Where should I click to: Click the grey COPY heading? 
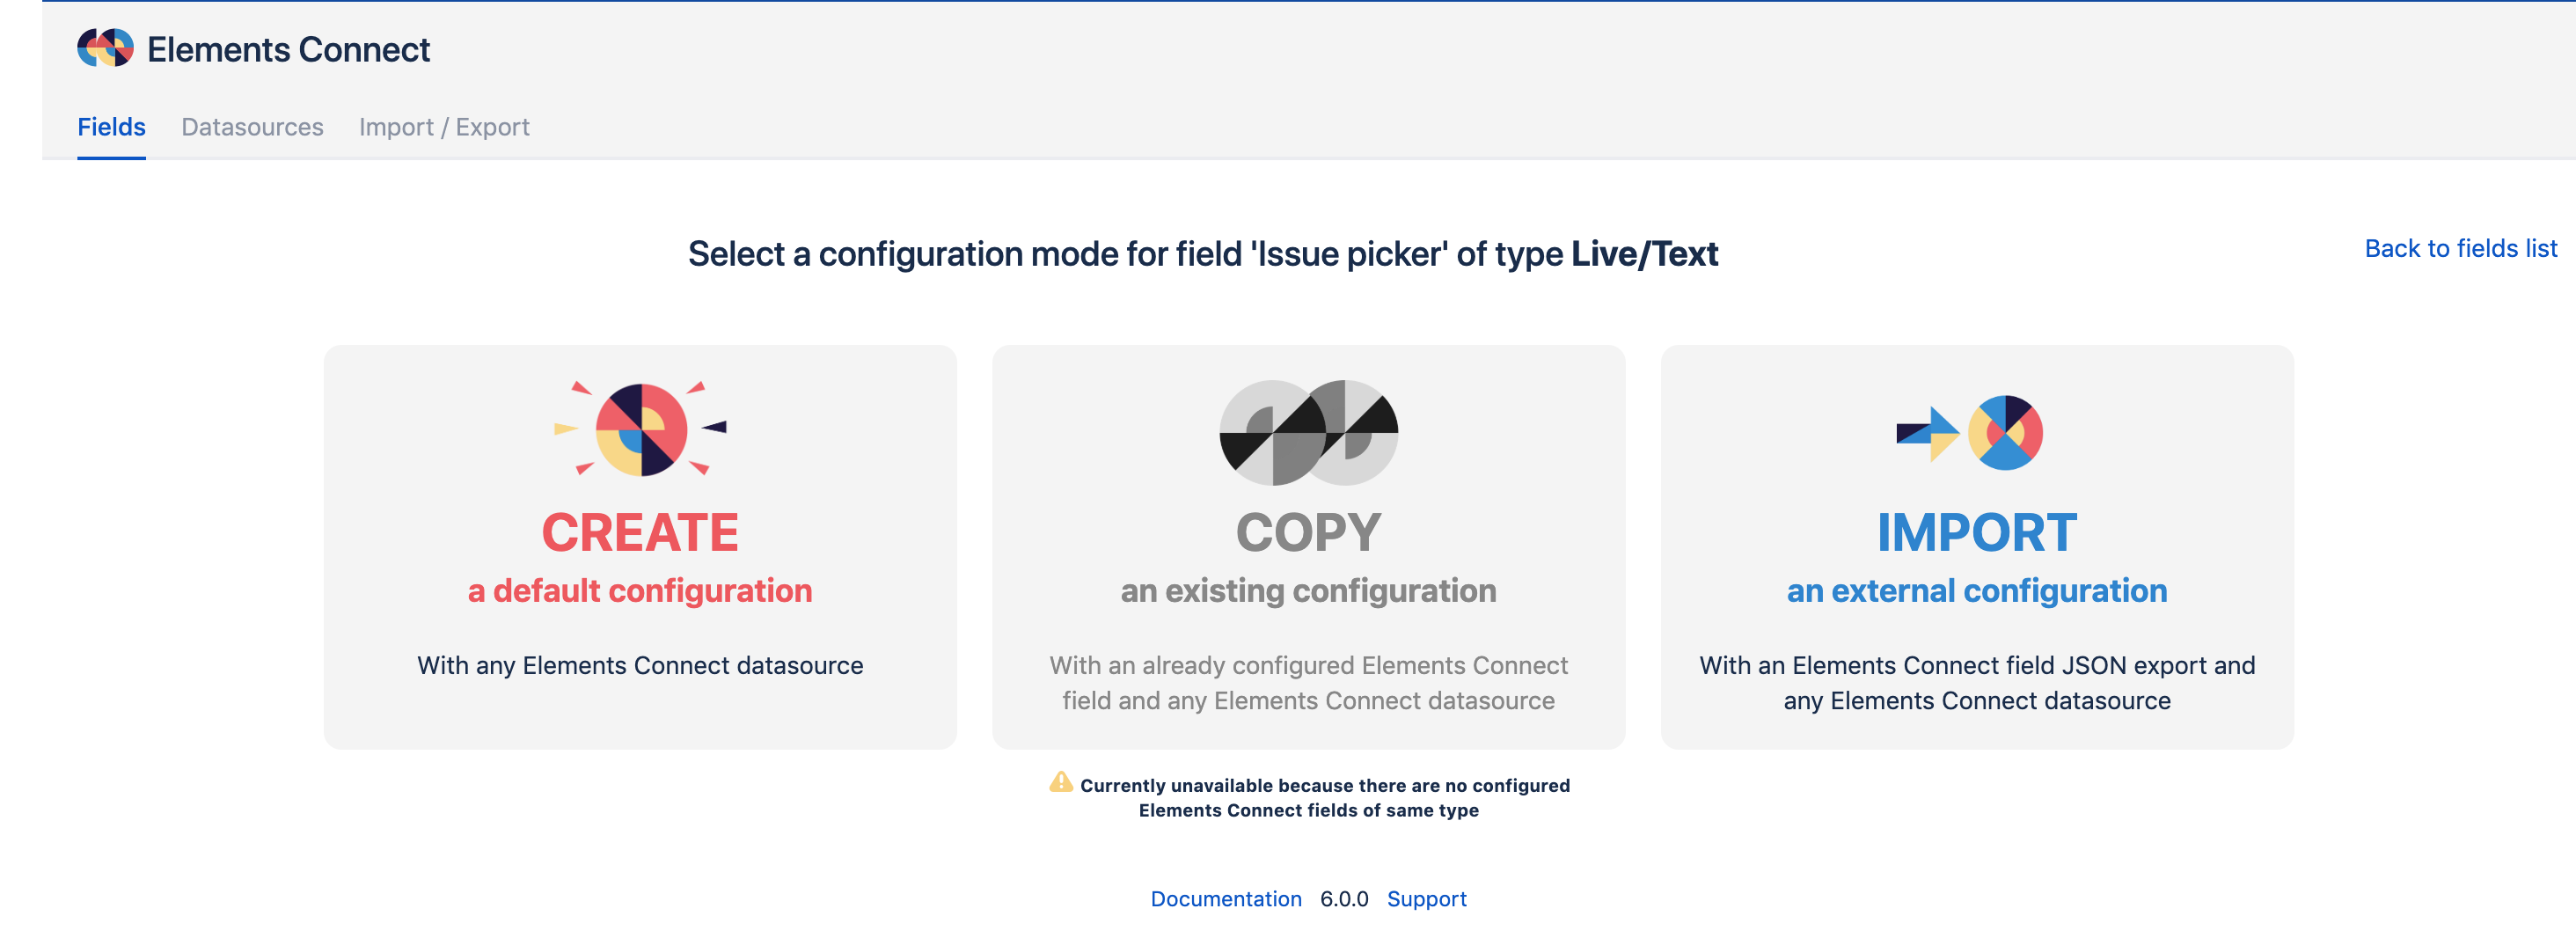1308,532
